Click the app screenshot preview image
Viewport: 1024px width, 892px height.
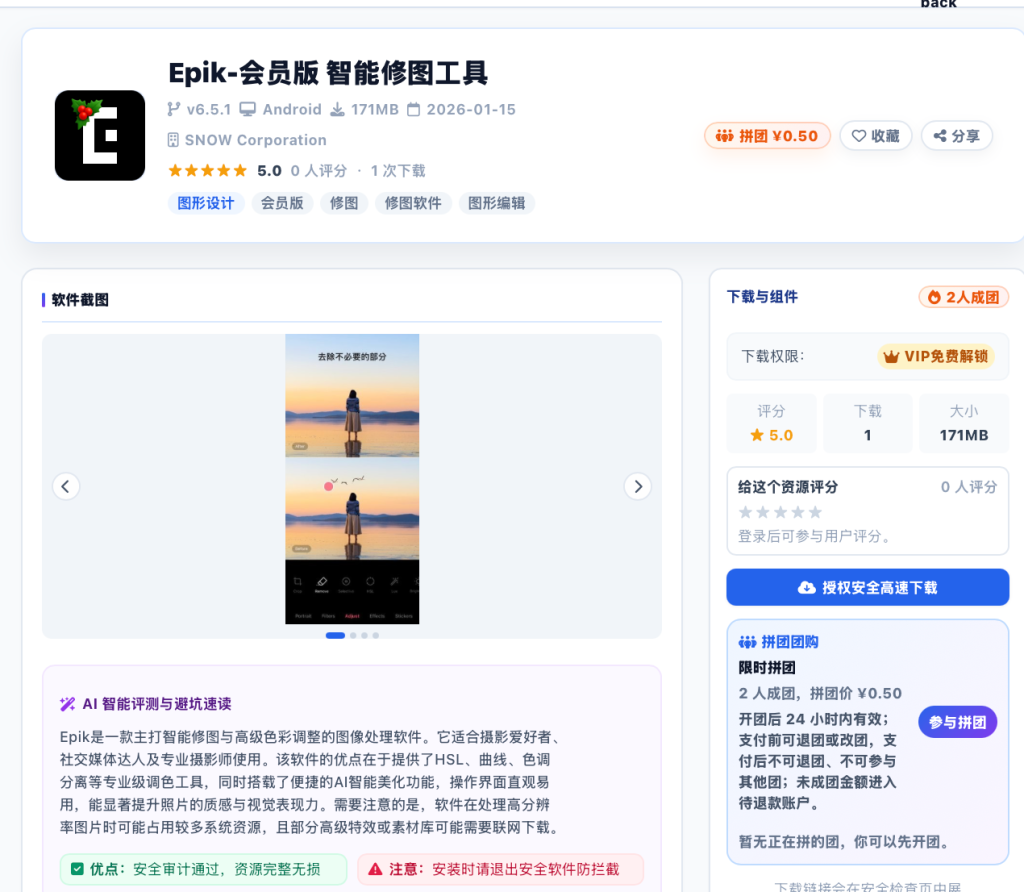[352, 479]
